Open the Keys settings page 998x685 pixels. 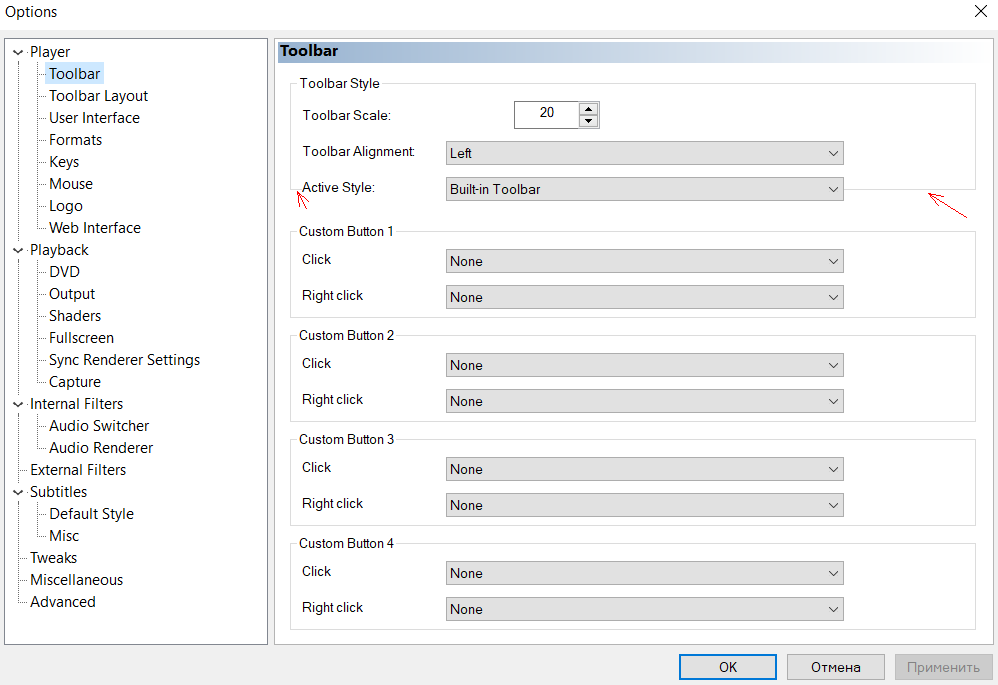pos(64,162)
